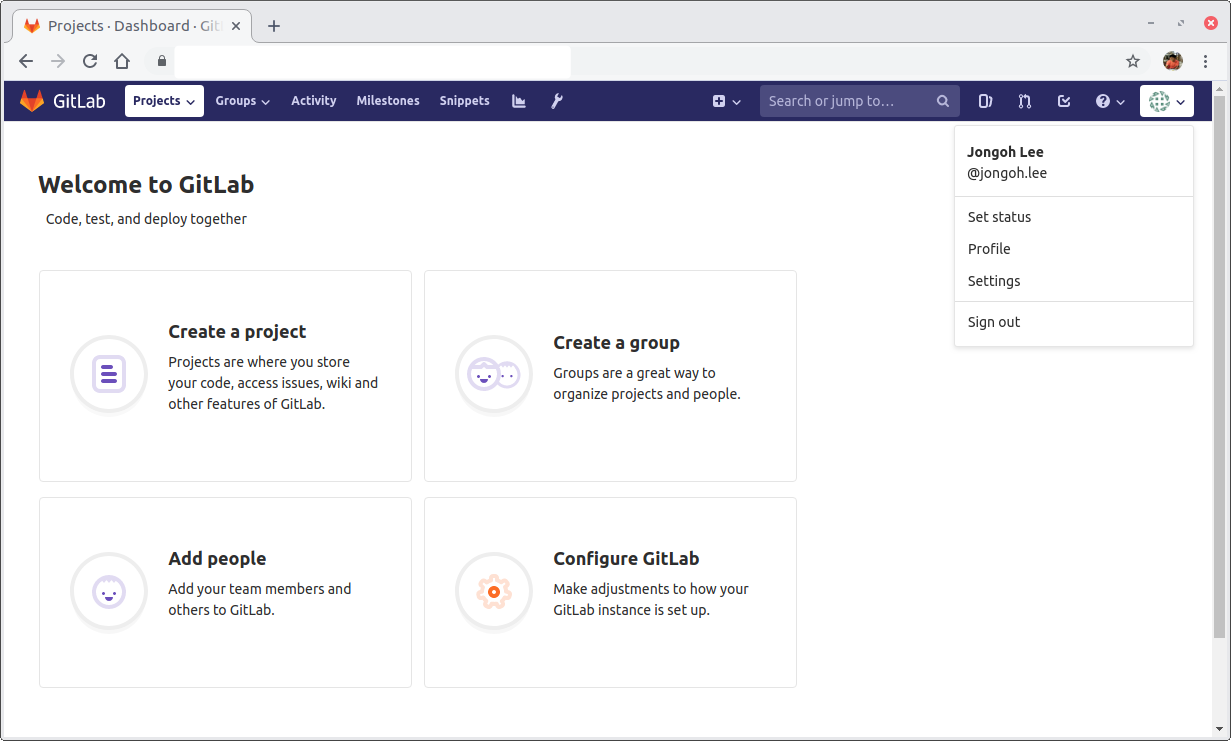Click the browser forward arrow
Screen dimensions: 1231x741
click(58, 61)
